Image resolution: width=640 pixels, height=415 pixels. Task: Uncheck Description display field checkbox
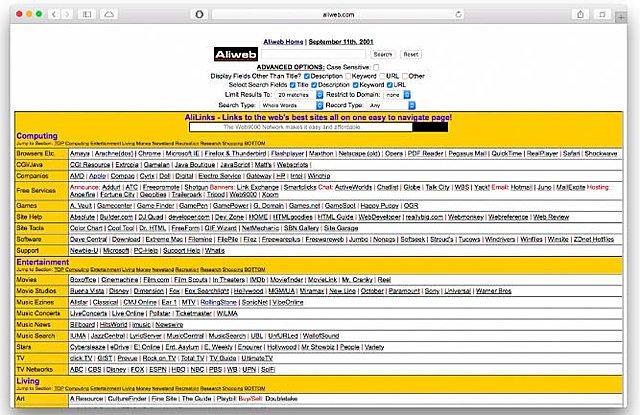(x=307, y=76)
